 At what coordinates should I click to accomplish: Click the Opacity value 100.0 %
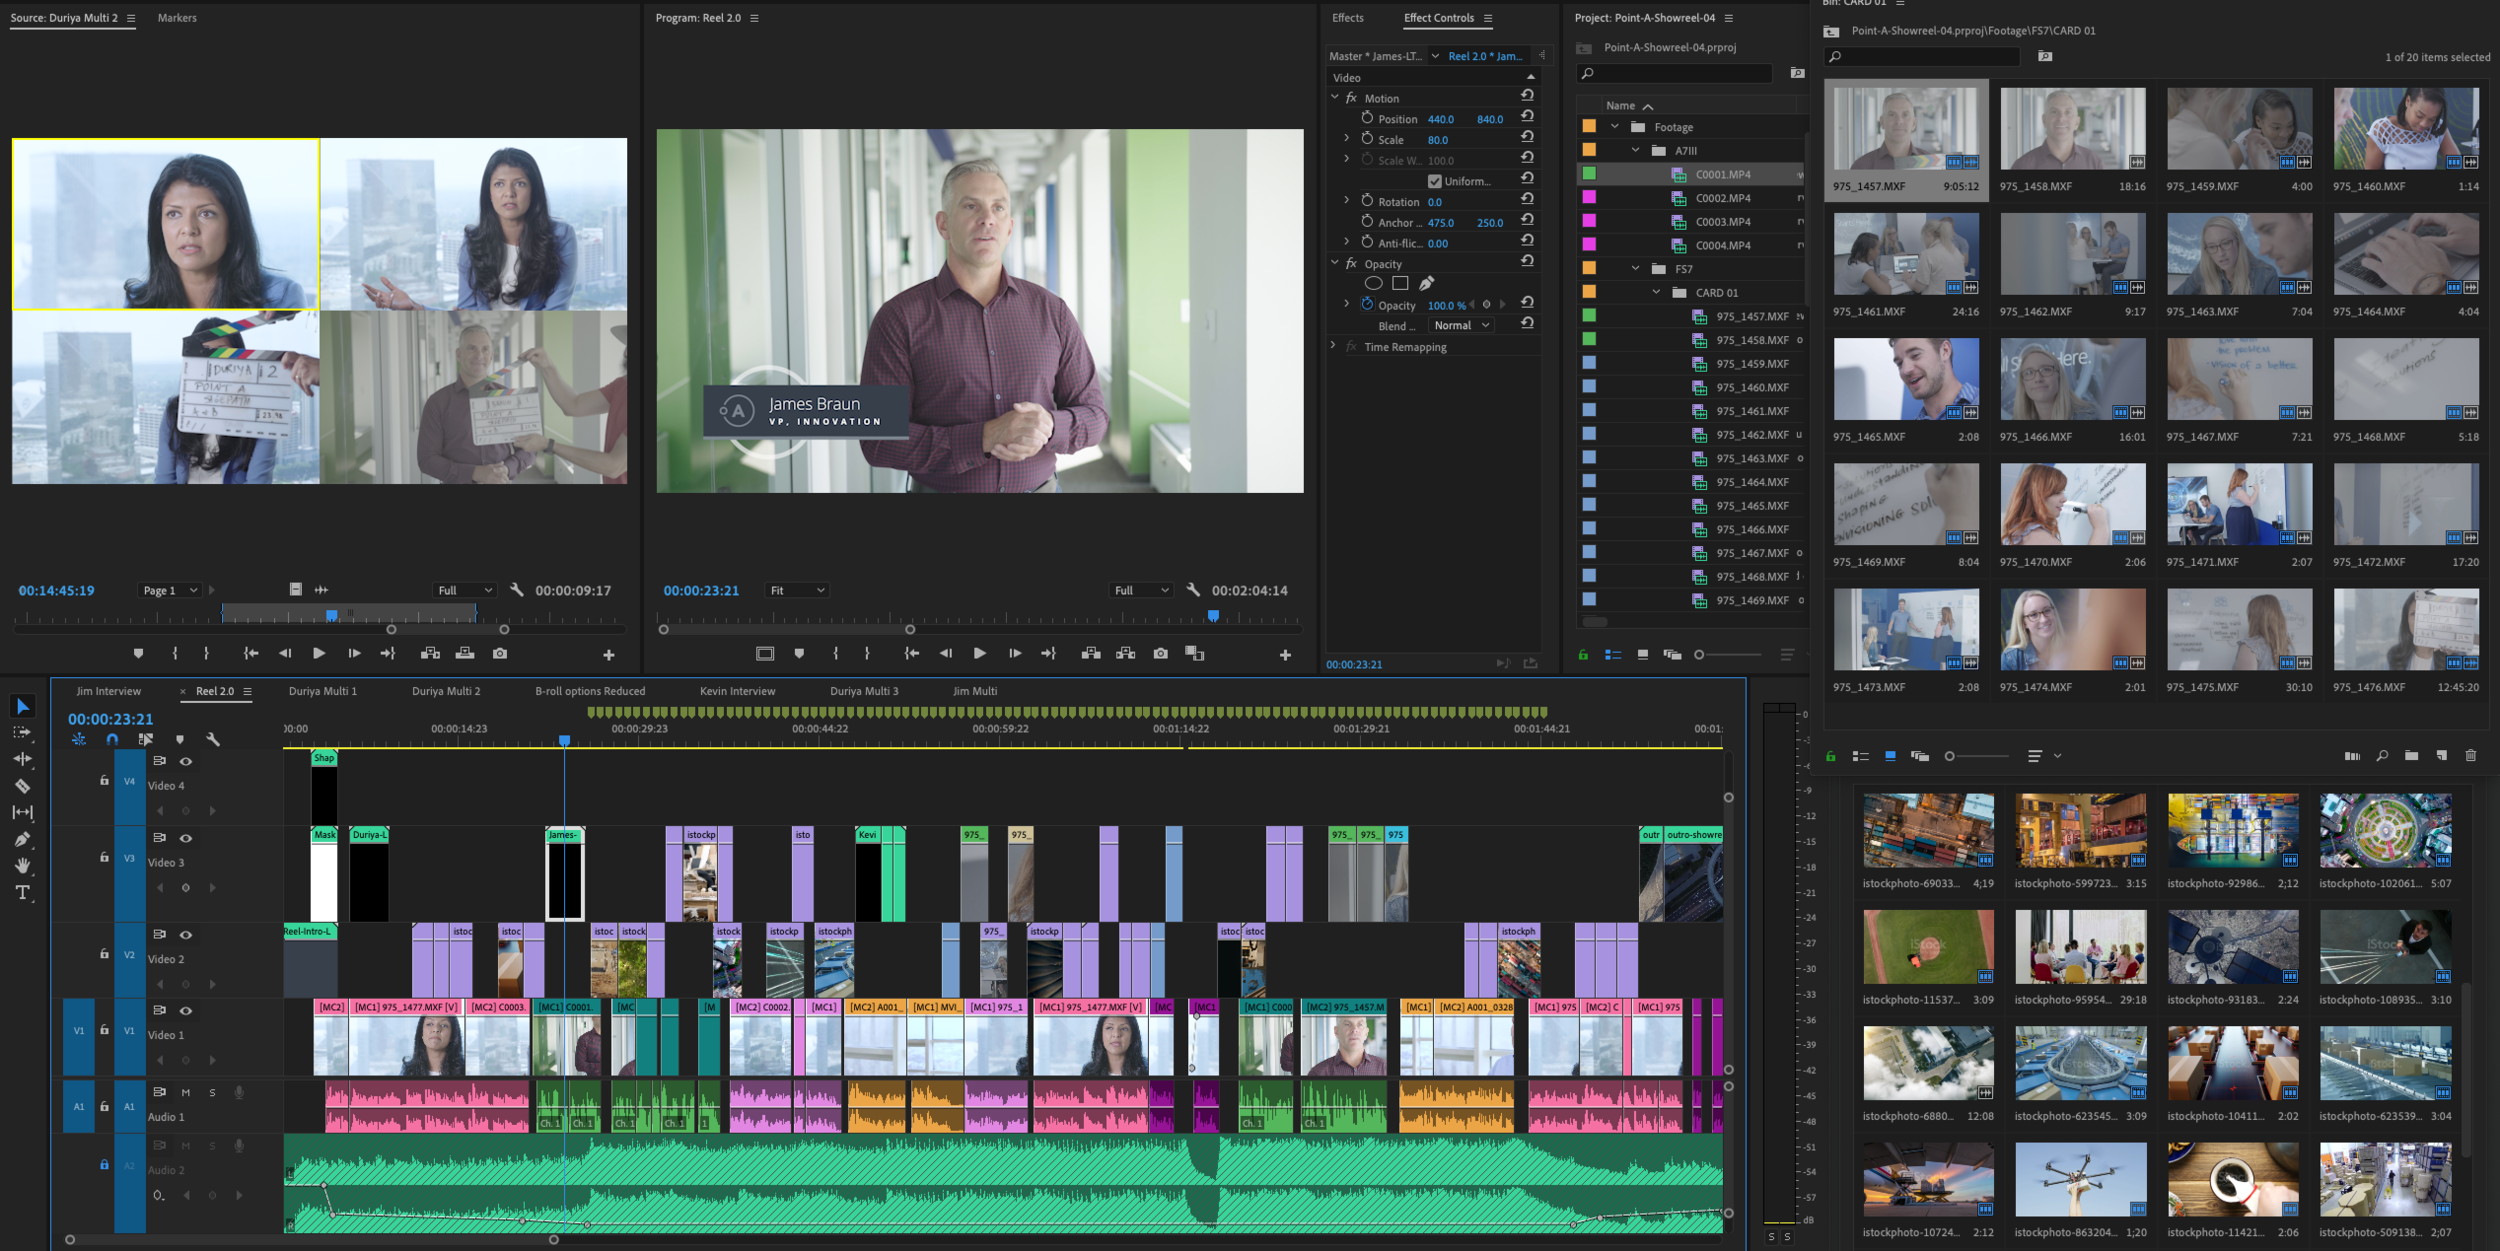coord(1446,306)
